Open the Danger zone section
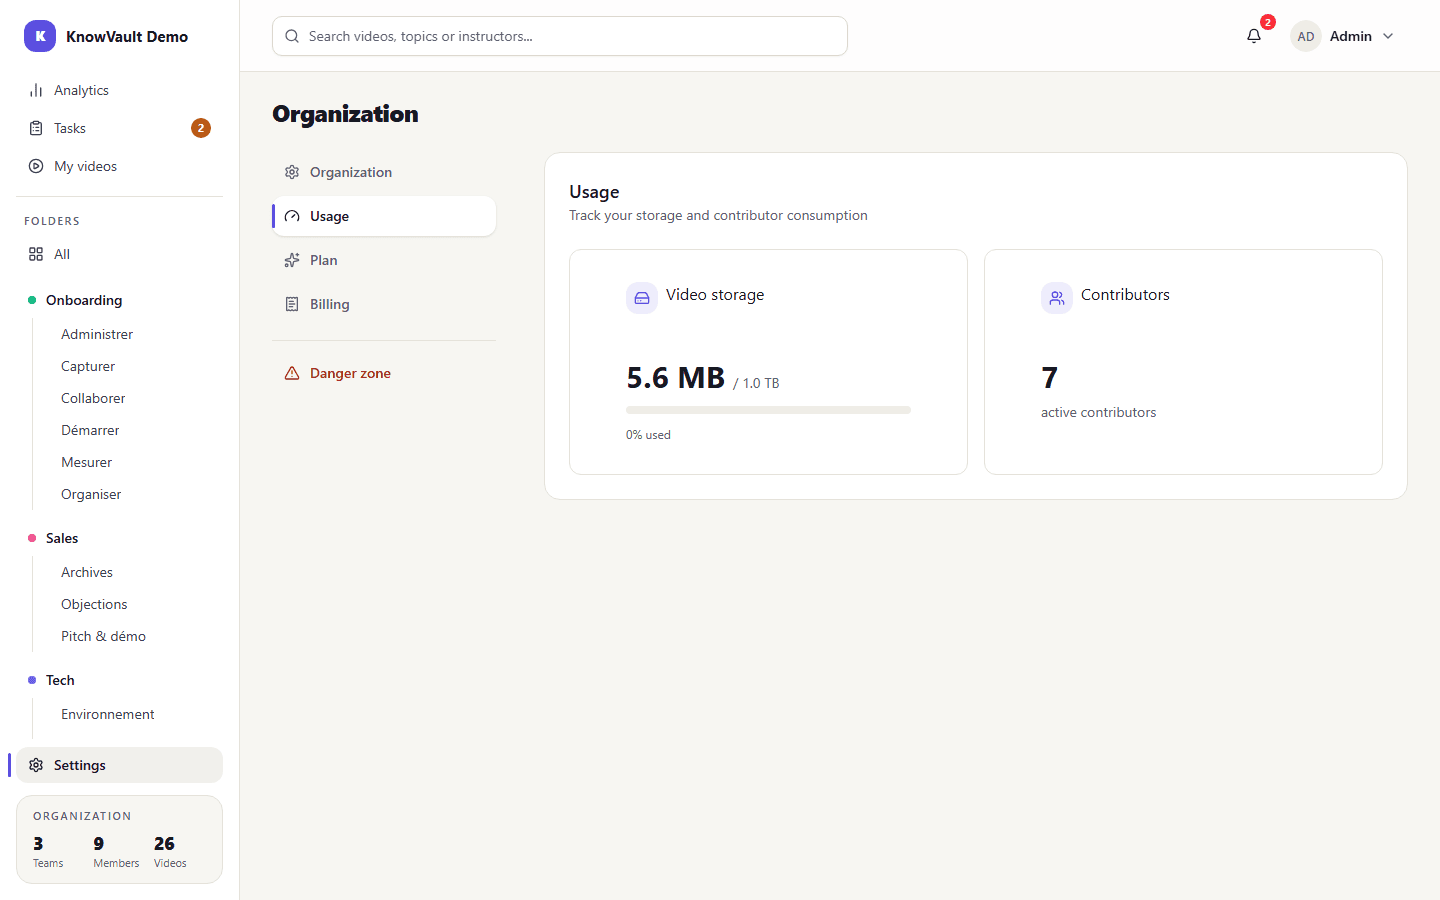The height and width of the screenshot is (900, 1440). pos(384,373)
